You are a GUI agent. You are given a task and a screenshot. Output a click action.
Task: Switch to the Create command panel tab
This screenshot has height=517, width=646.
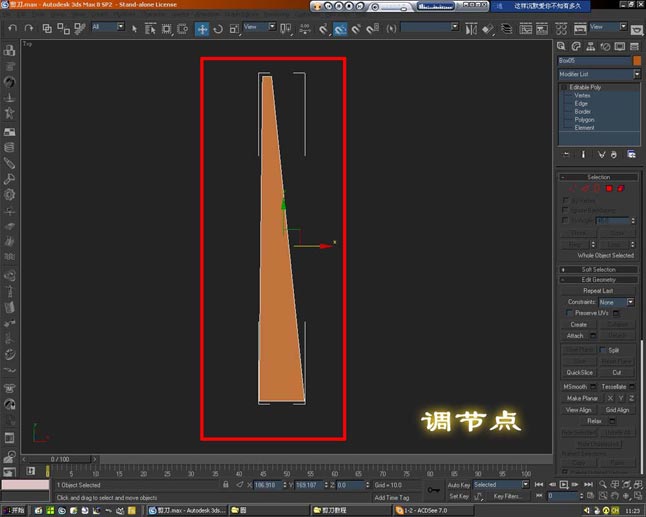(561, 46)
